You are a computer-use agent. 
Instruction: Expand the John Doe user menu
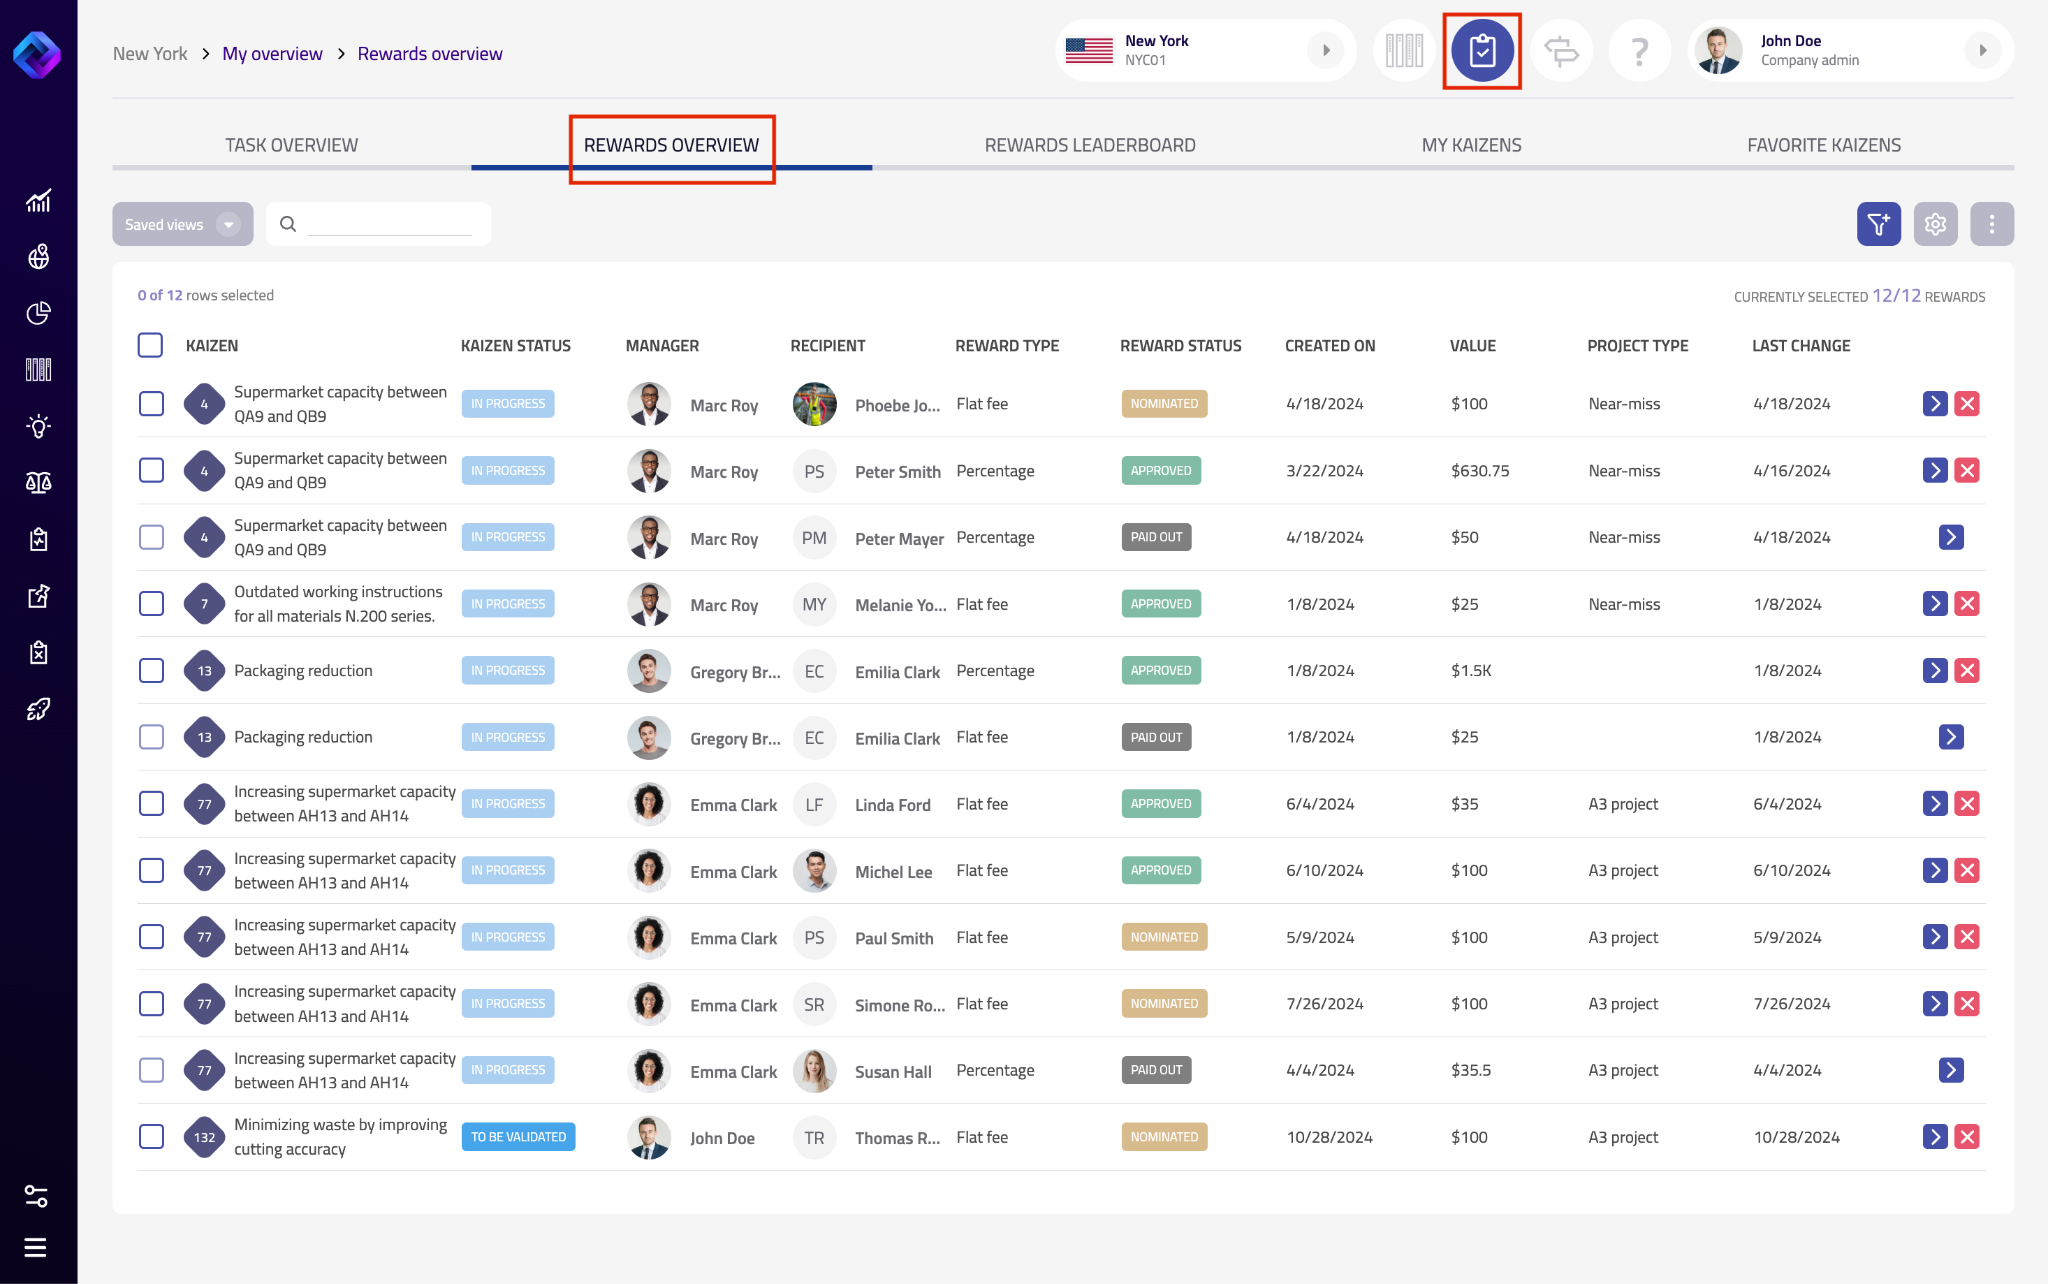click(x=1982, y=50)
